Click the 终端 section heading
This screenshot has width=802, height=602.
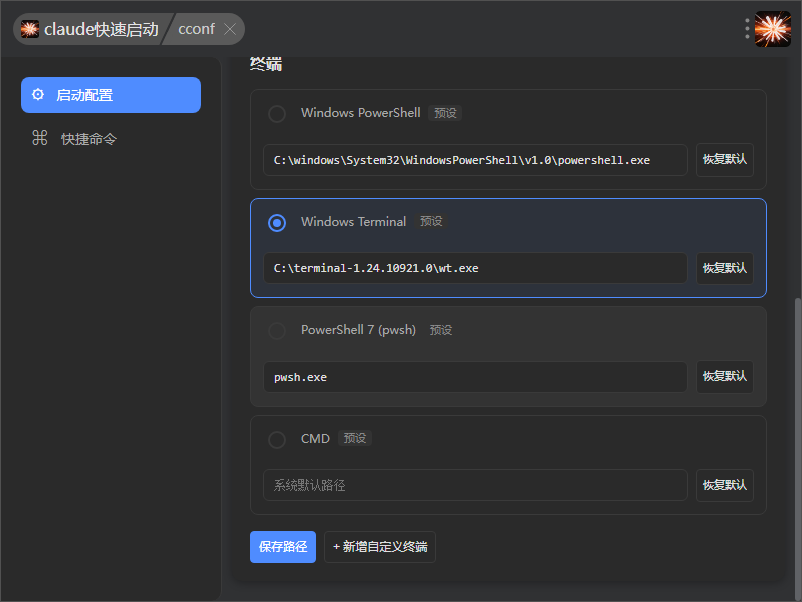[x=266, y=64]
